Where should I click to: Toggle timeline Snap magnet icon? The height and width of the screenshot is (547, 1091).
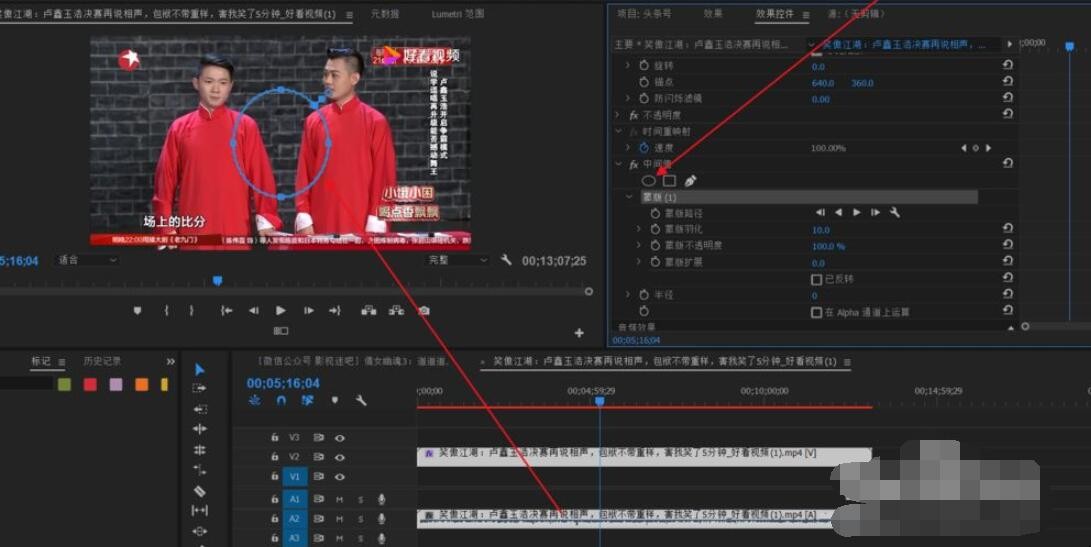pos(281,400)
